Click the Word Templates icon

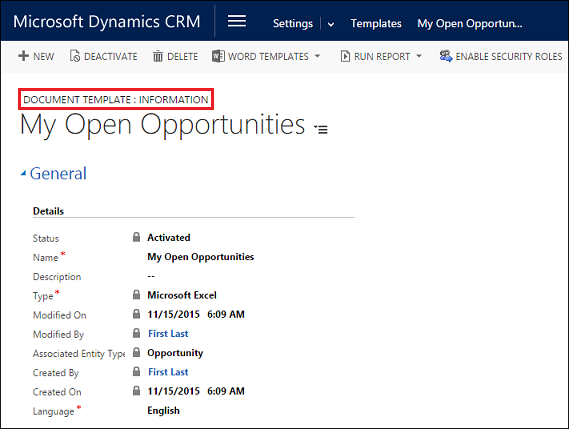click(x=218, y=56)
